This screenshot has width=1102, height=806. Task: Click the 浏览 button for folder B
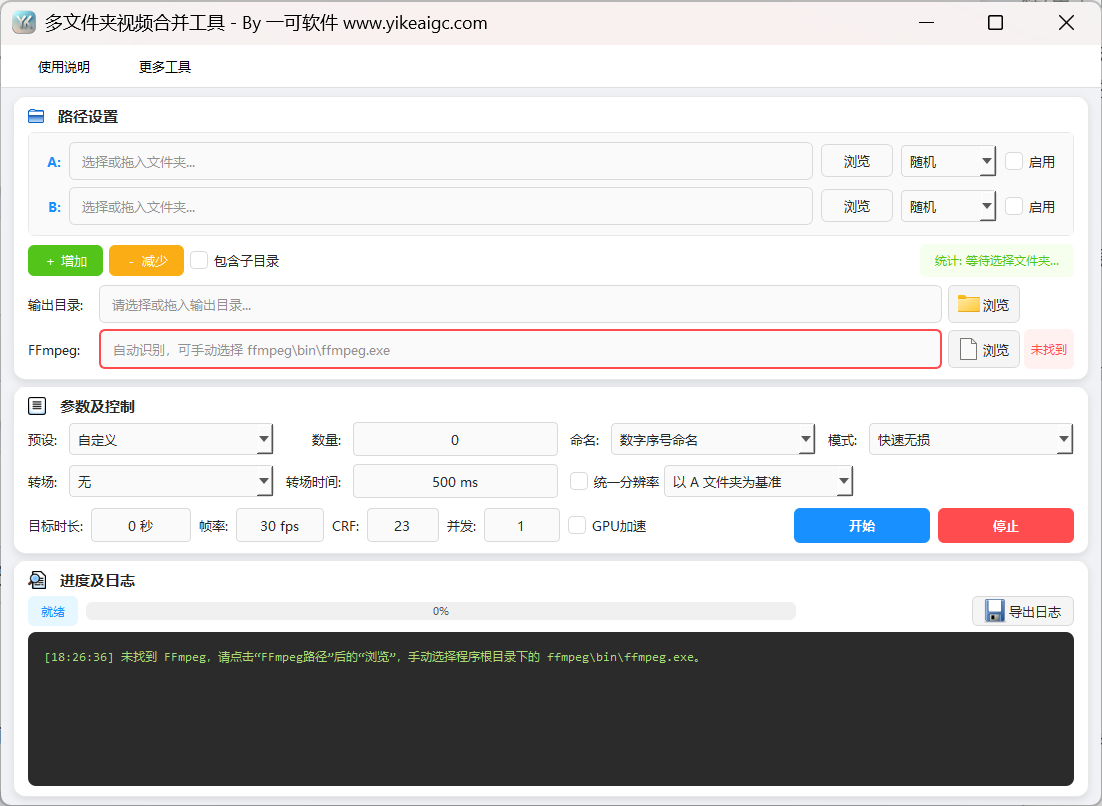857,207
